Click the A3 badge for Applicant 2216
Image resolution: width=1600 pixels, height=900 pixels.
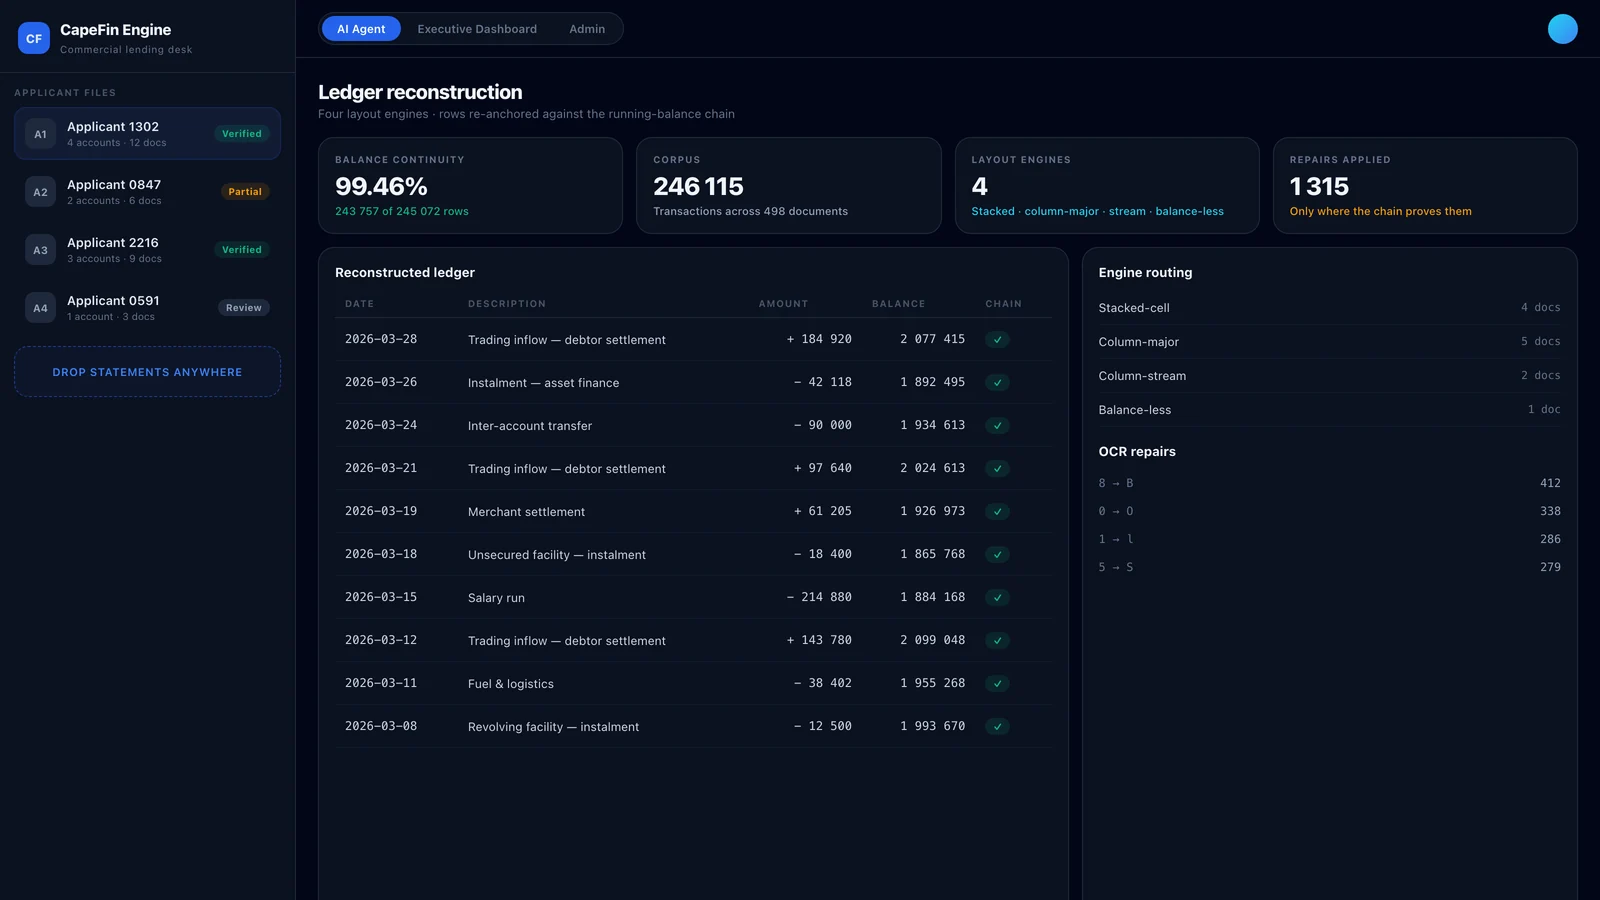click(x=40, y=250)
